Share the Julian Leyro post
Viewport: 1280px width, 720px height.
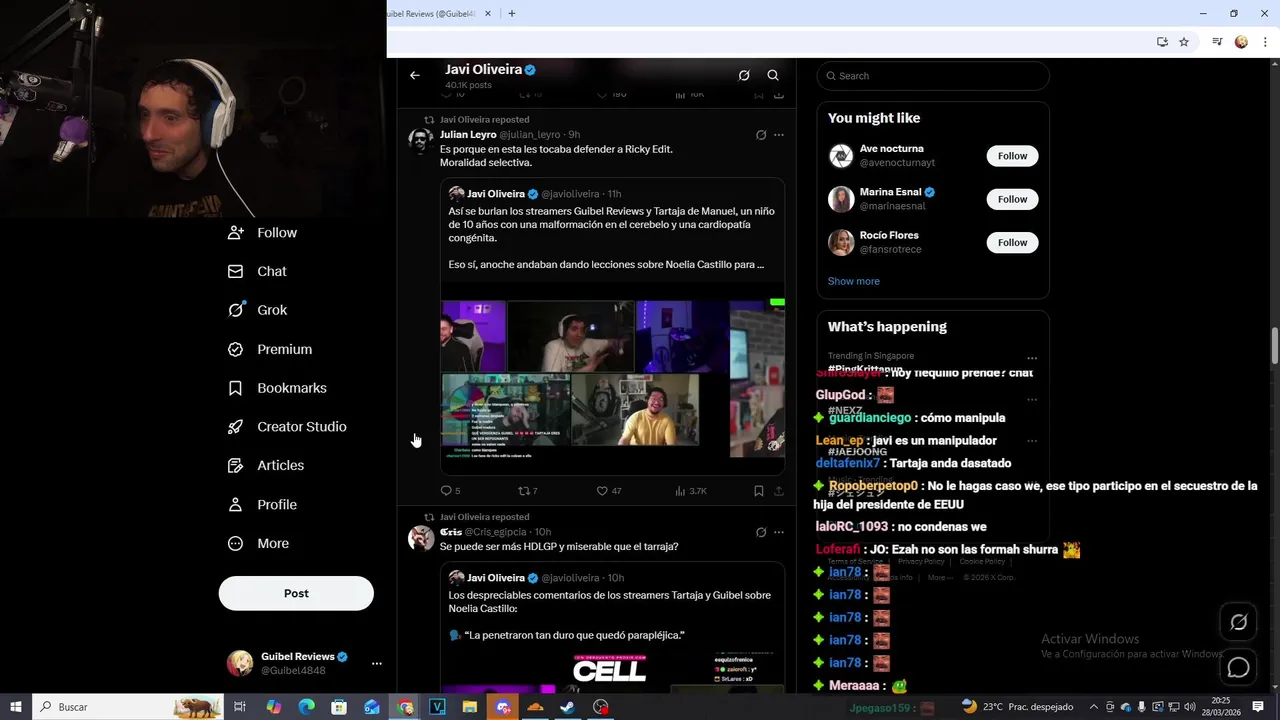pos(779,491)
